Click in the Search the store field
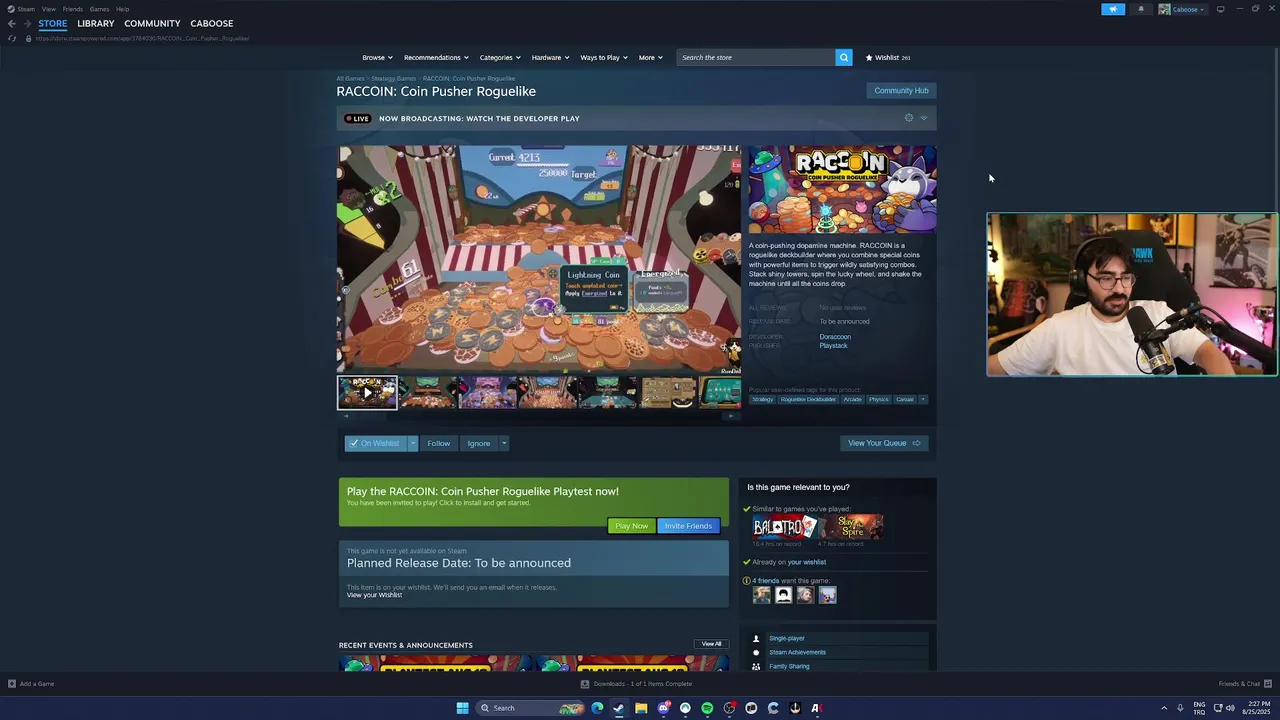Image resolution: width=1280 pixels, height=720 pixels. 756,57
